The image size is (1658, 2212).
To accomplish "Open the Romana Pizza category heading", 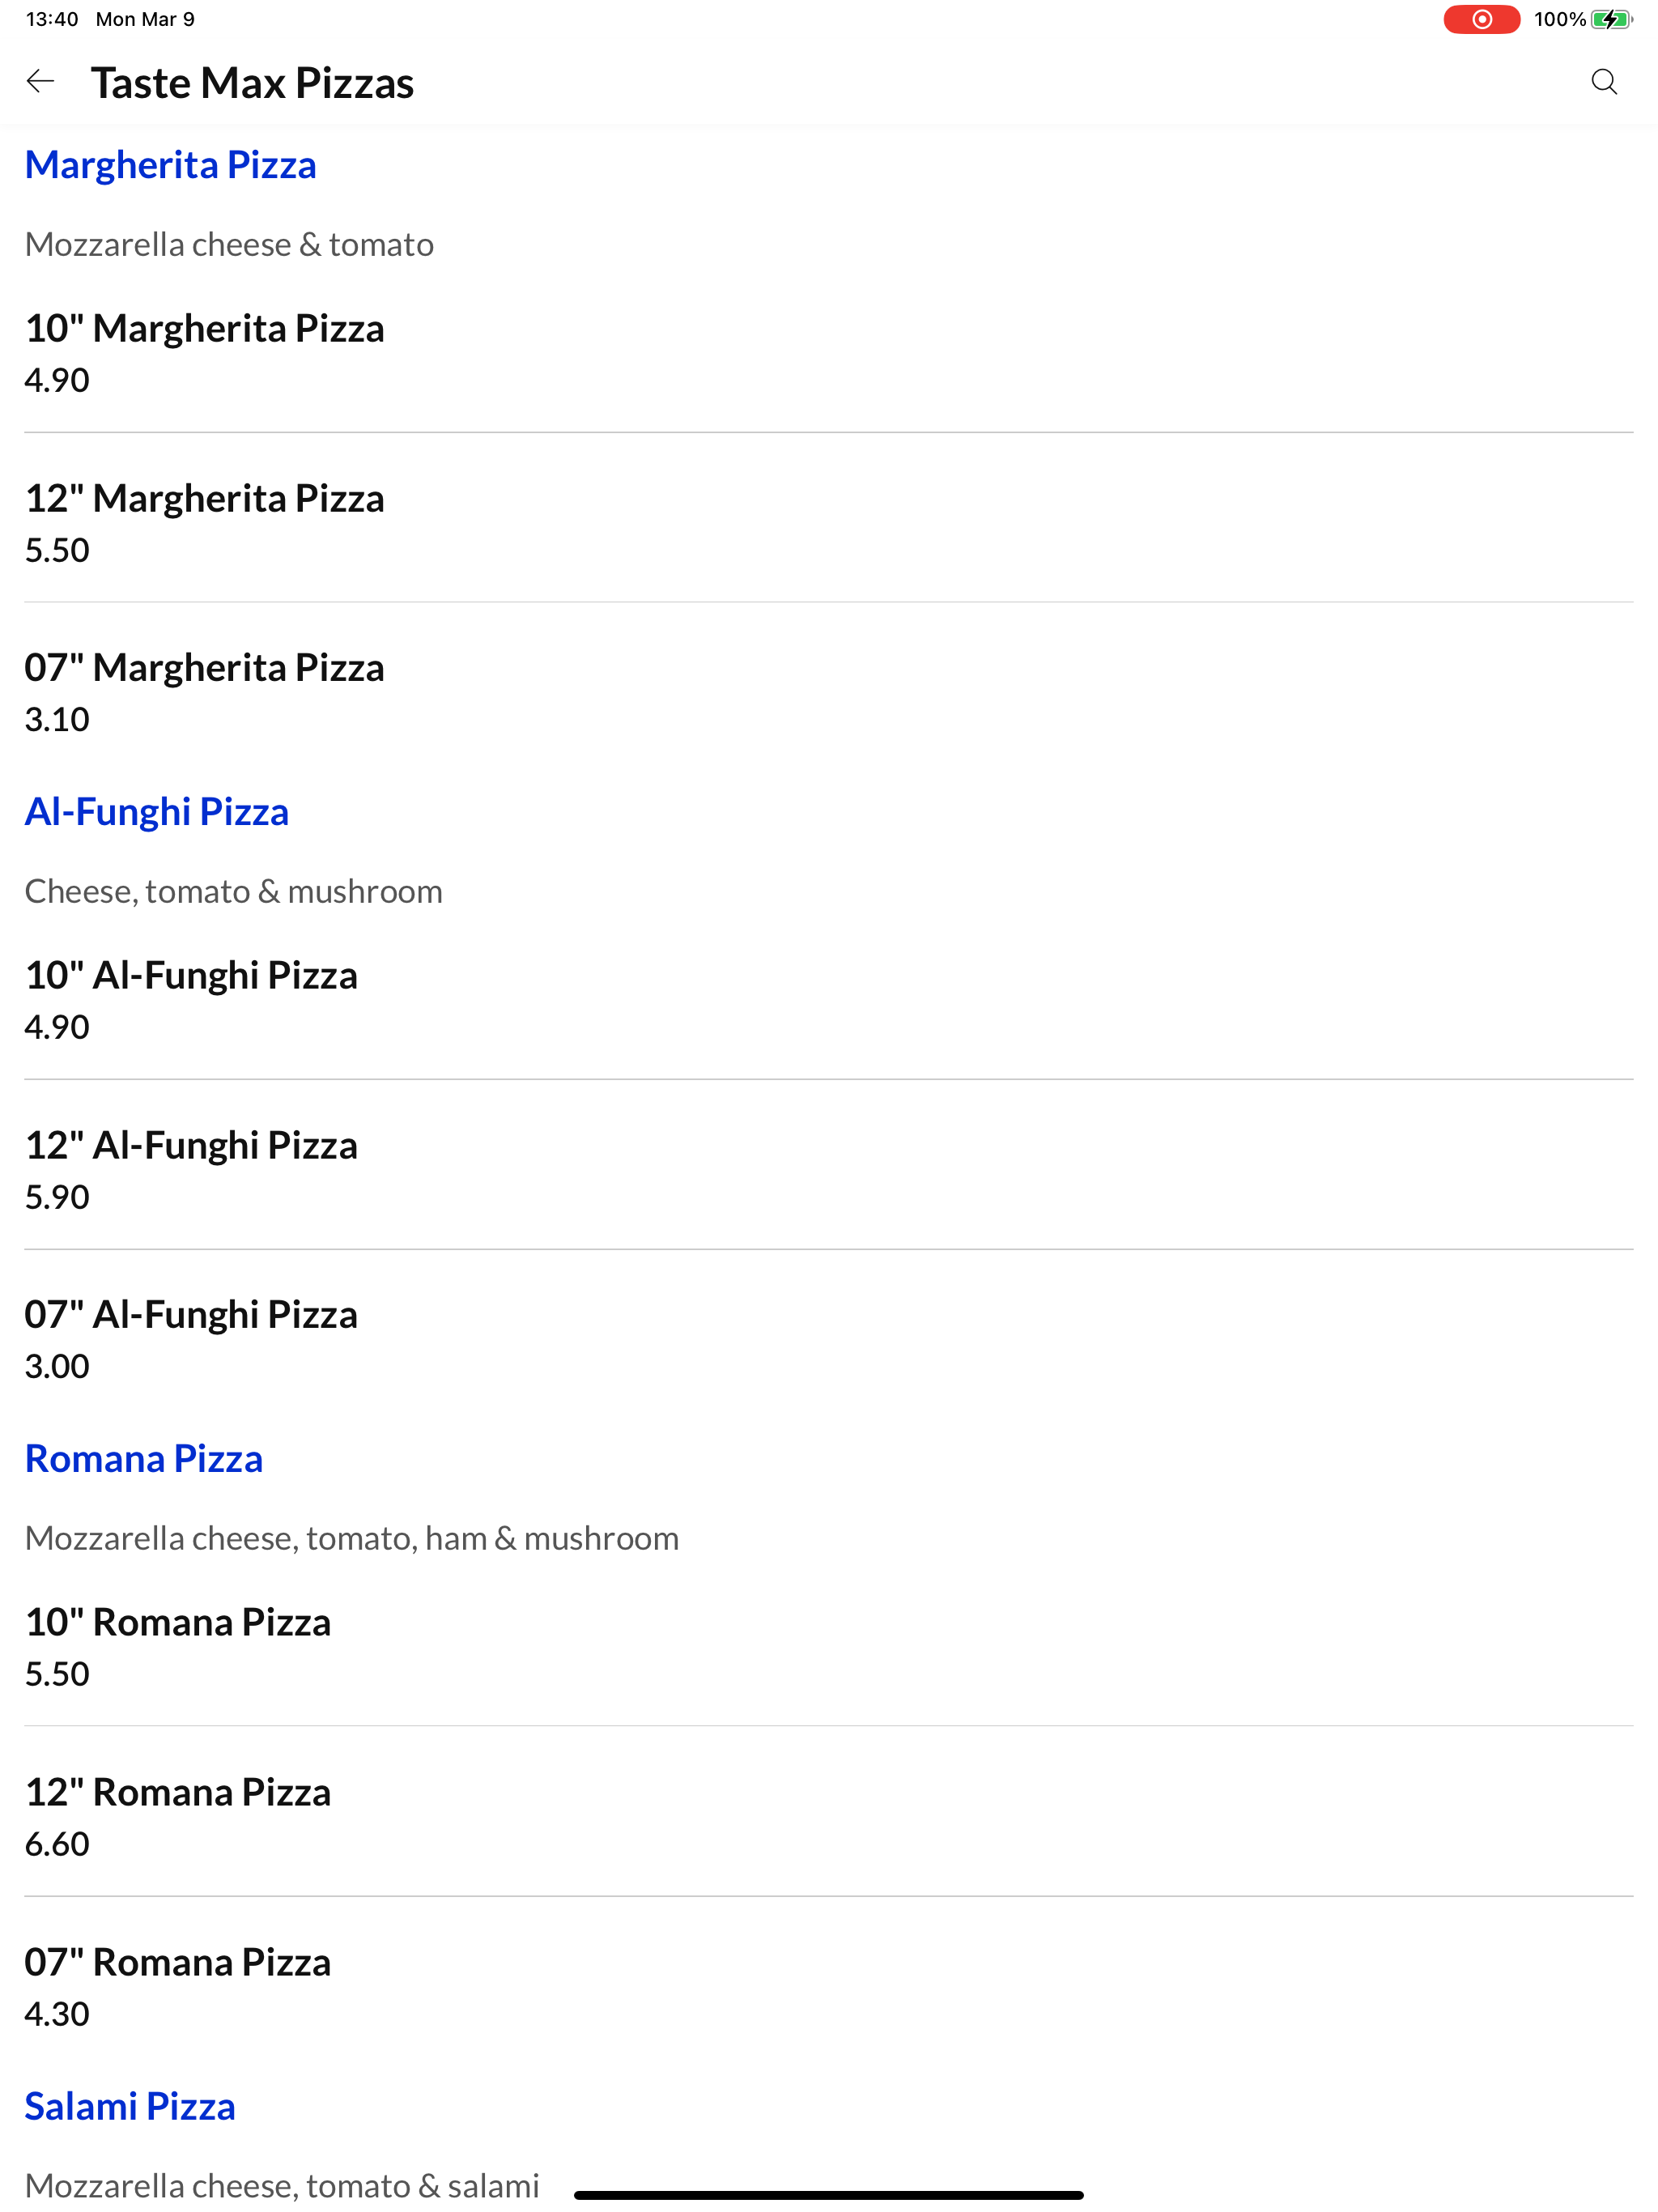I will (x=144, y=1458).
